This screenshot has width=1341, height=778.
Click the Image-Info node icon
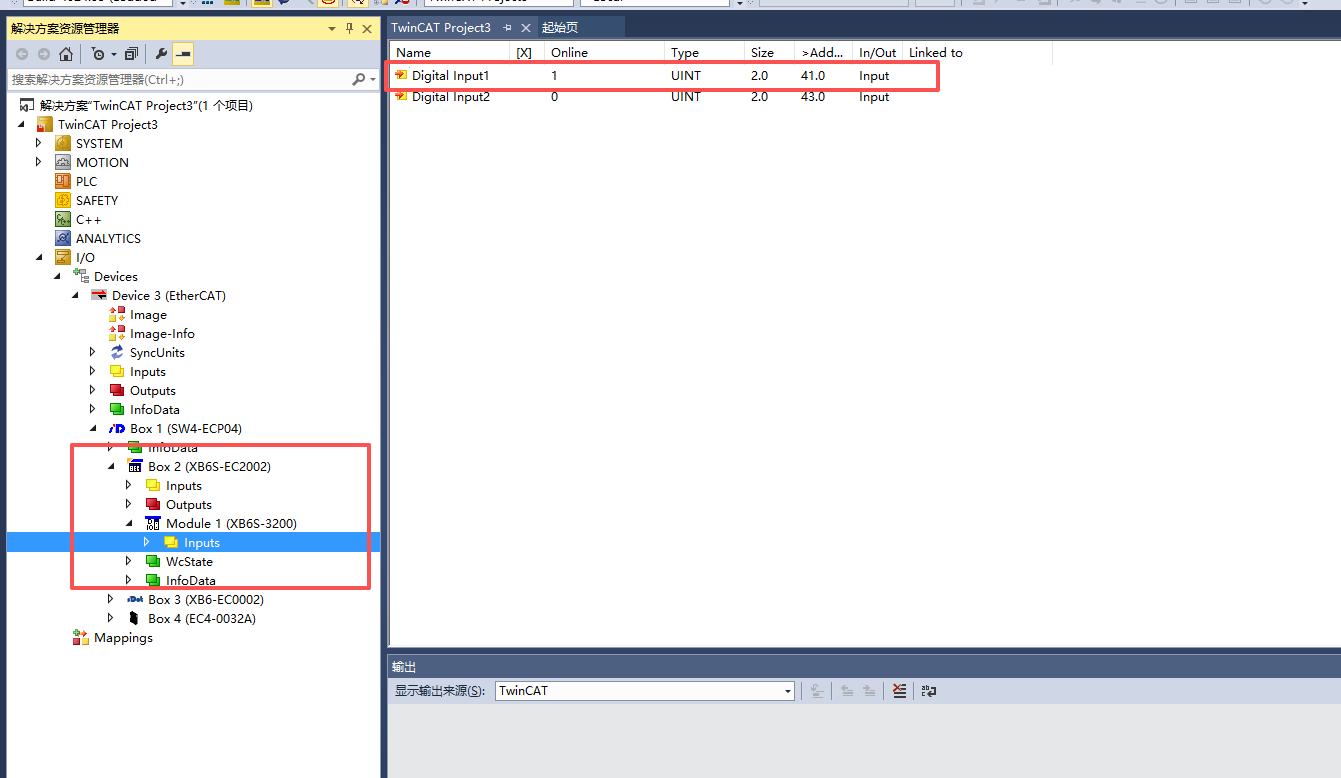pyautogui.click(x=117, y=334)
